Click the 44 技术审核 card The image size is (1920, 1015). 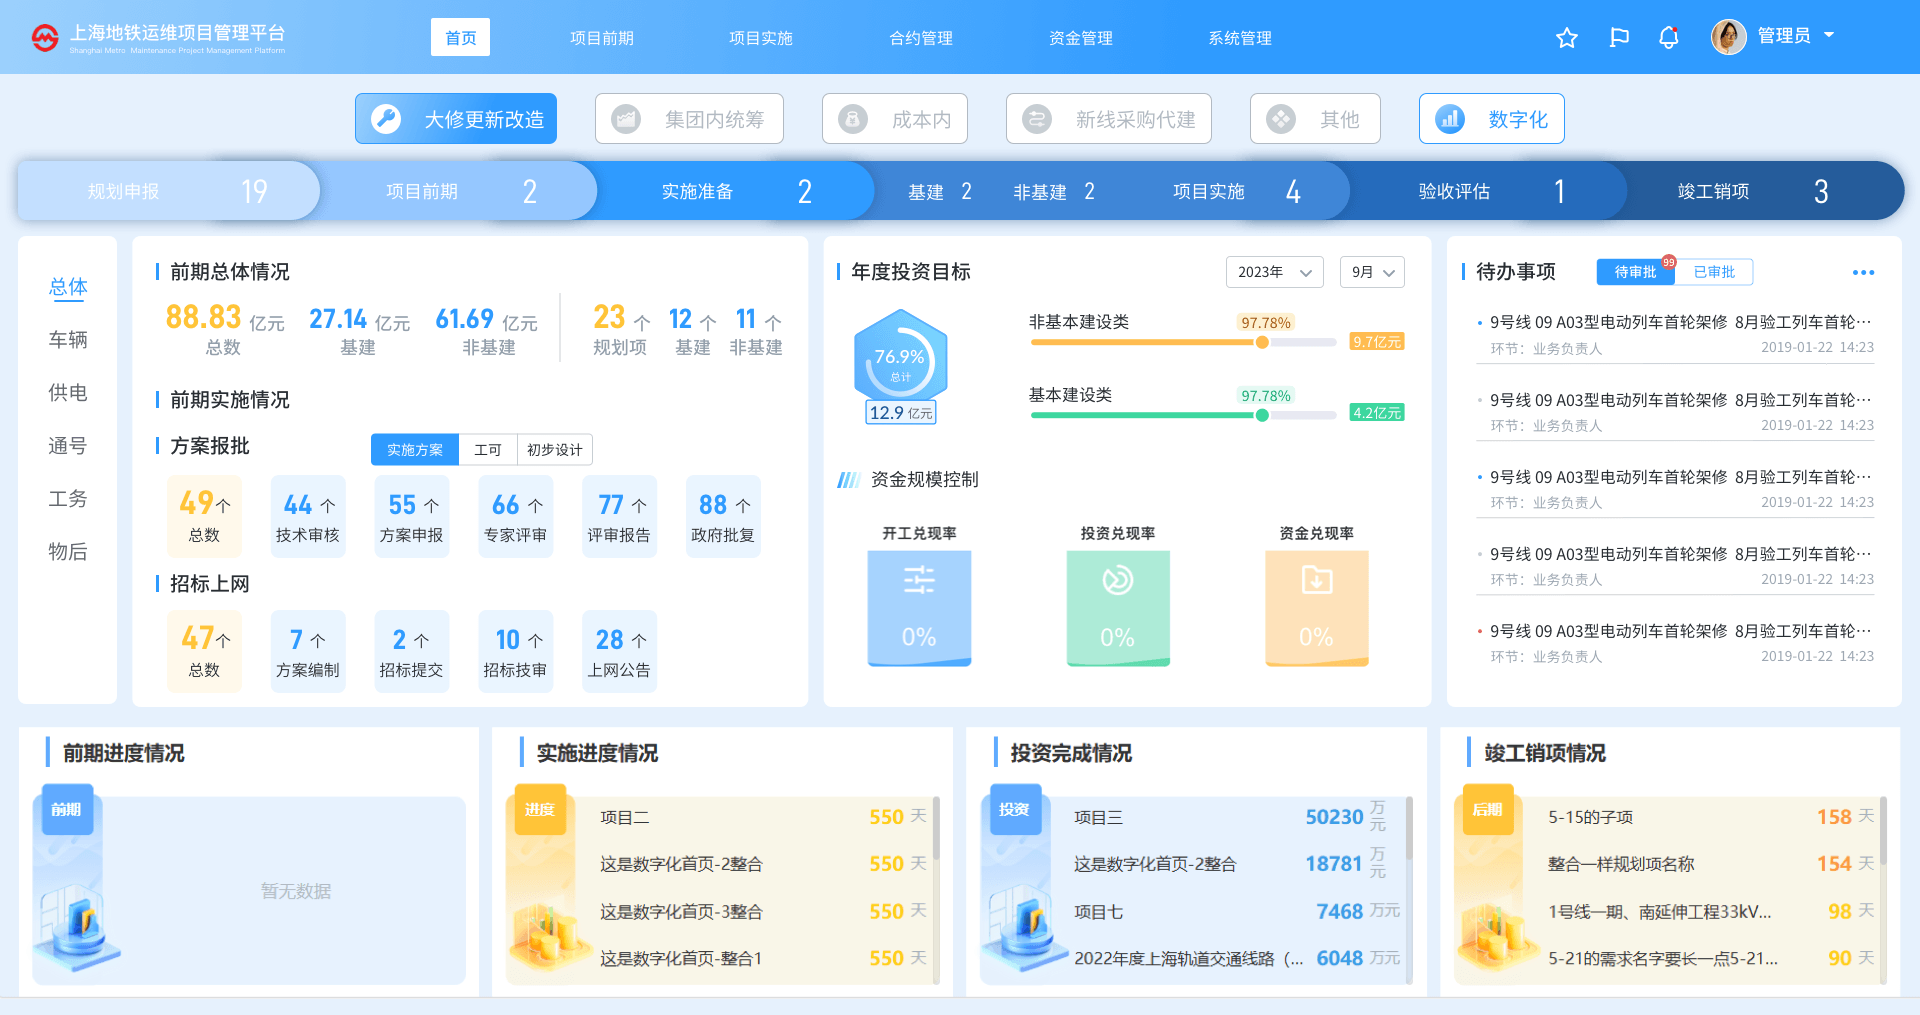[x=308, y=517]
